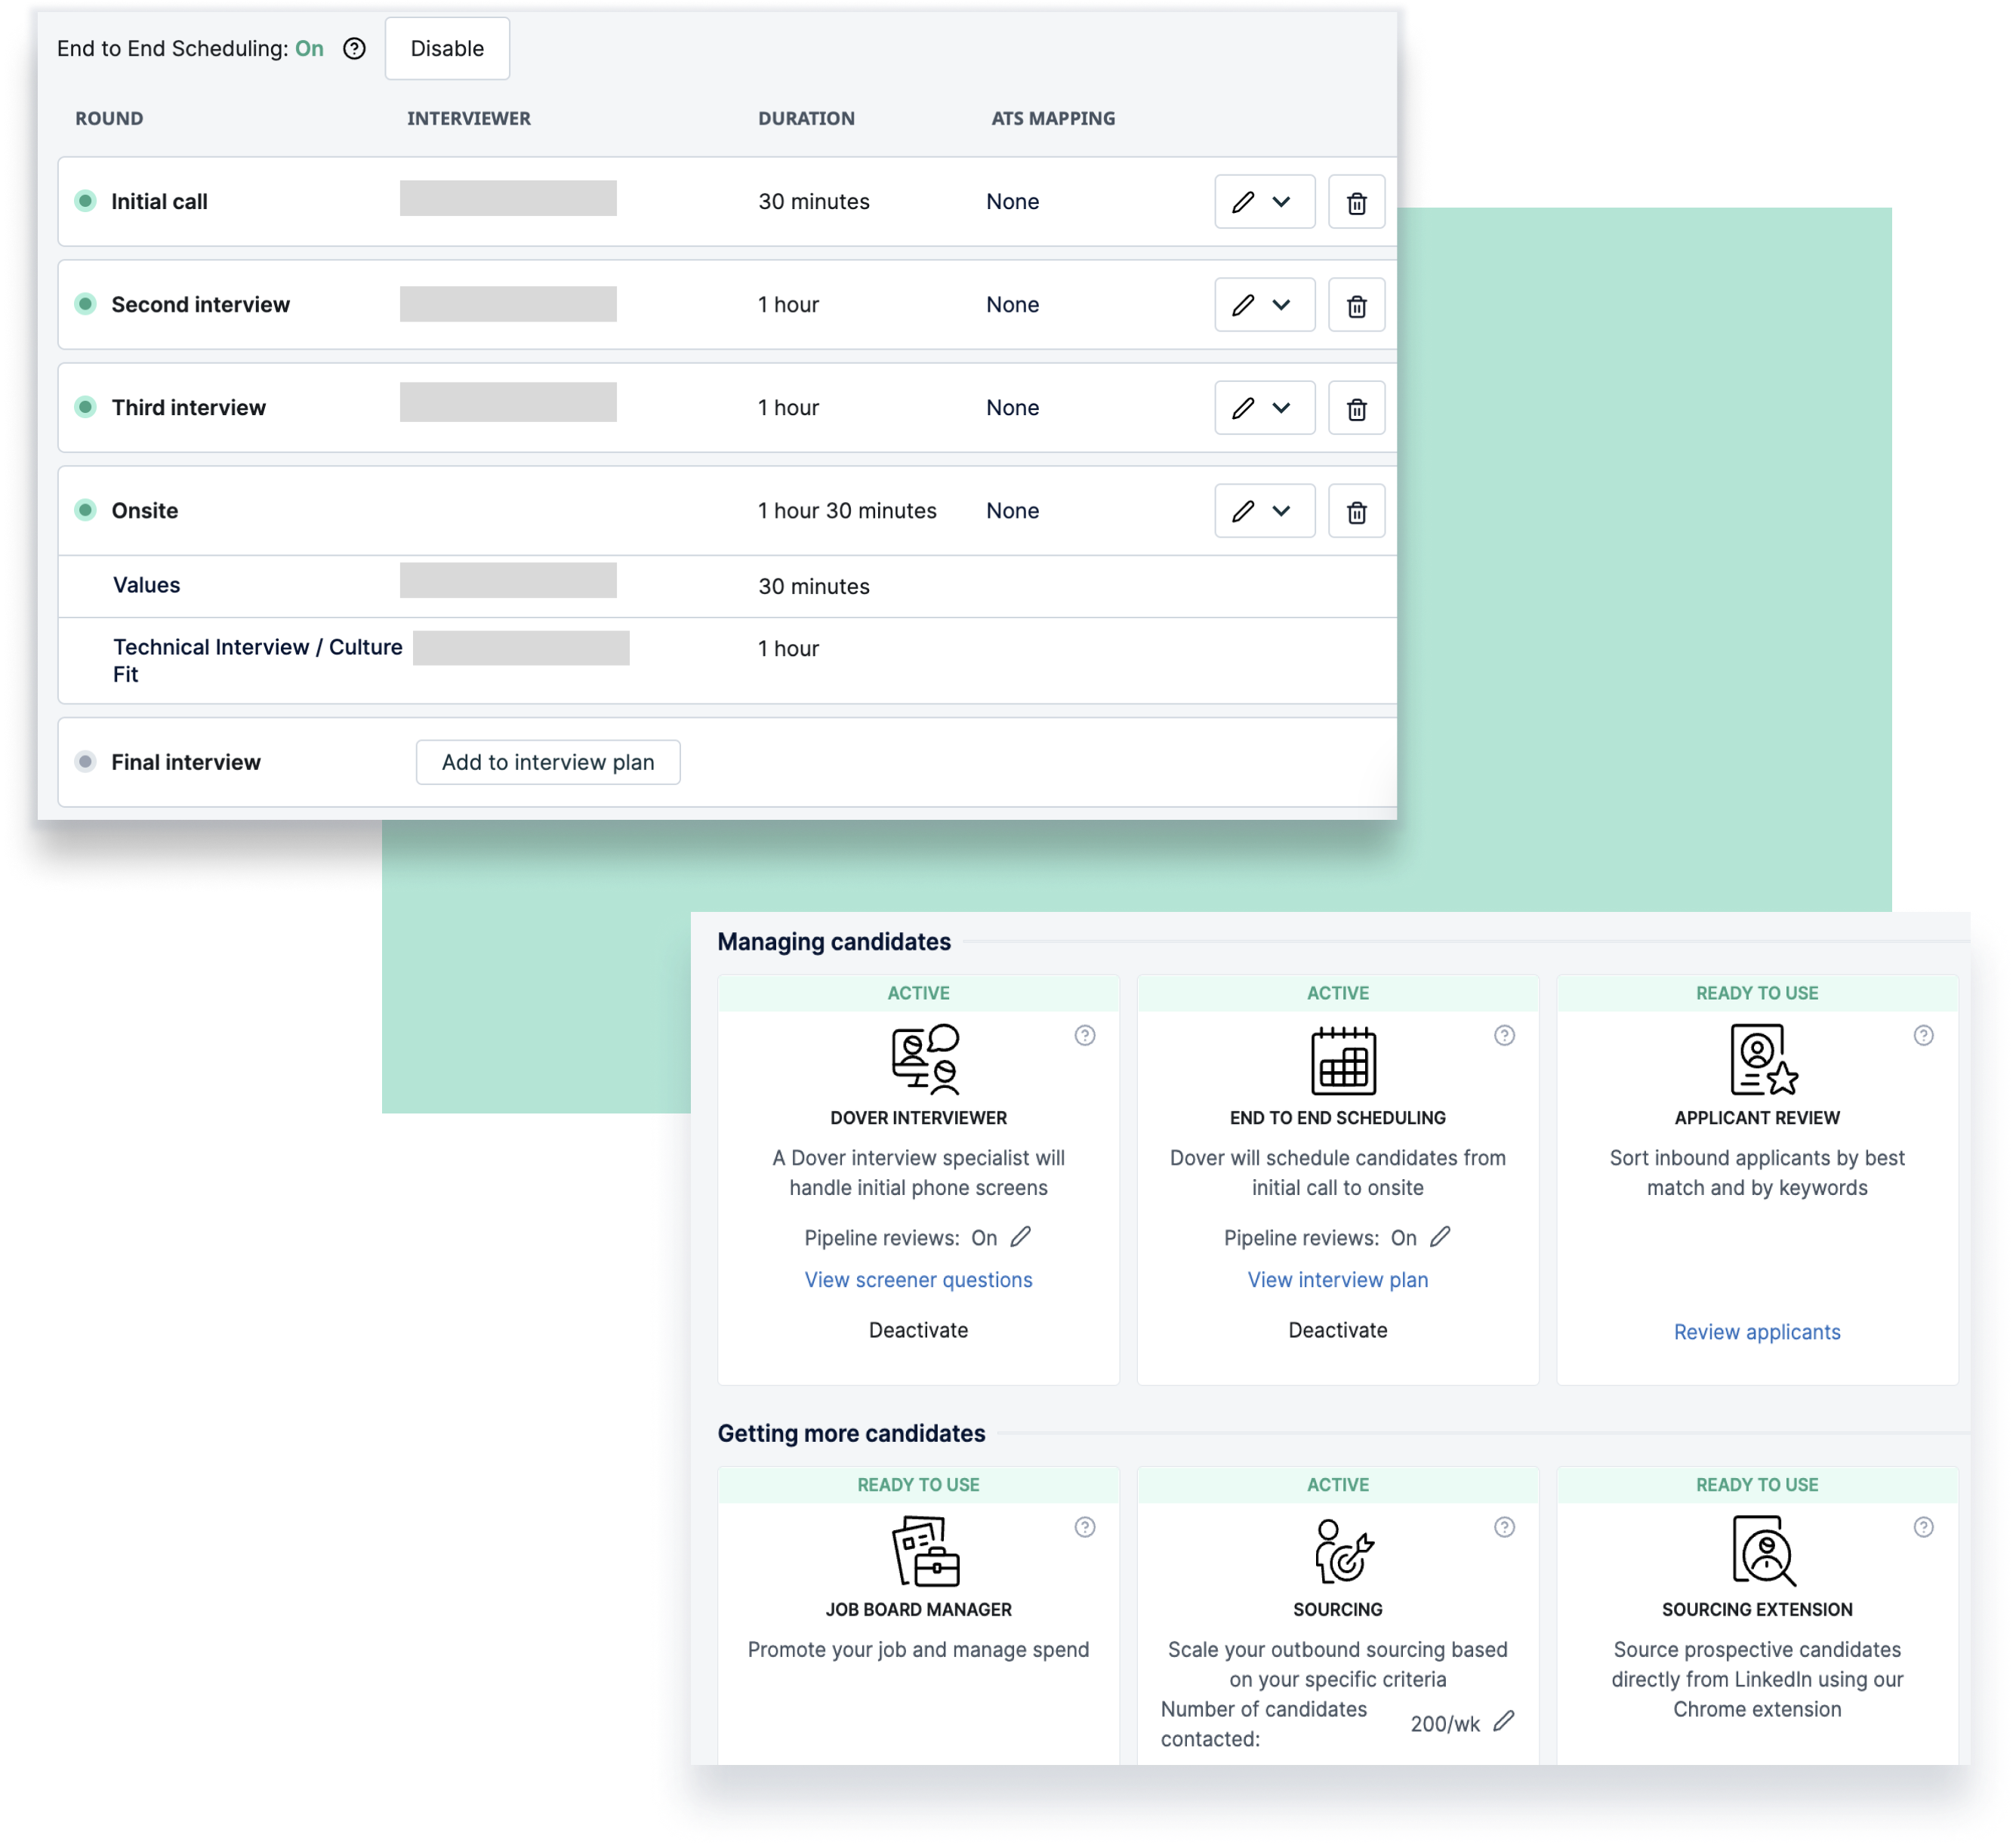Image resolution: width=2016 pixels, height=1848 pixels.
Task: Click the Applicant Review icon
Action: 1764,1059
